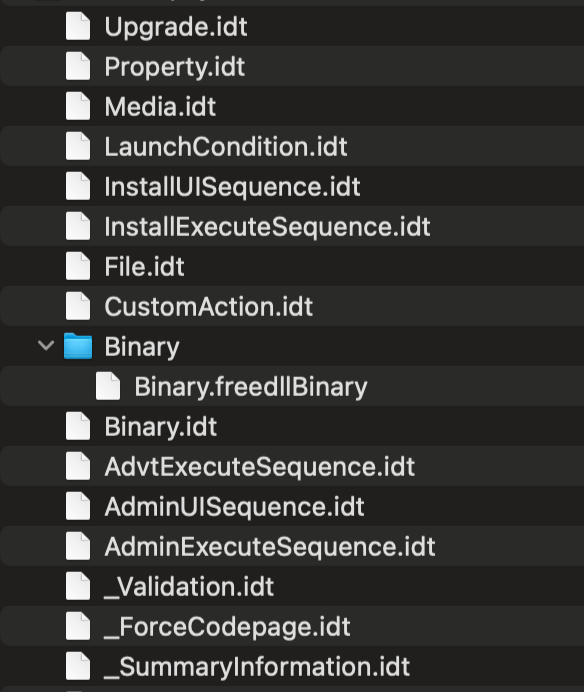The width and height of the screenshot is (584, 692).
Task: Select the Media.idt file icon
Action: (x=78, y=106)
